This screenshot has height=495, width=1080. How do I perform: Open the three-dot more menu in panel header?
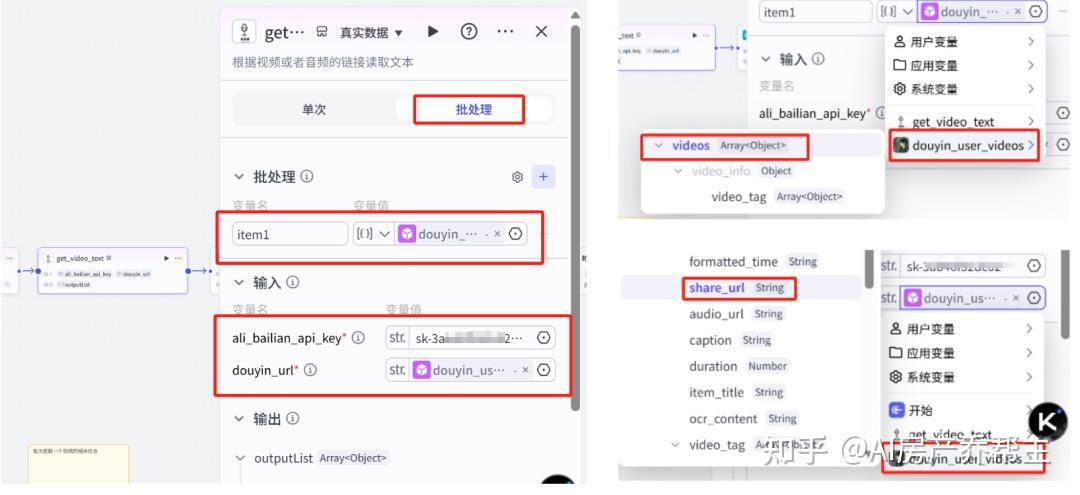(x=505, y=32)
